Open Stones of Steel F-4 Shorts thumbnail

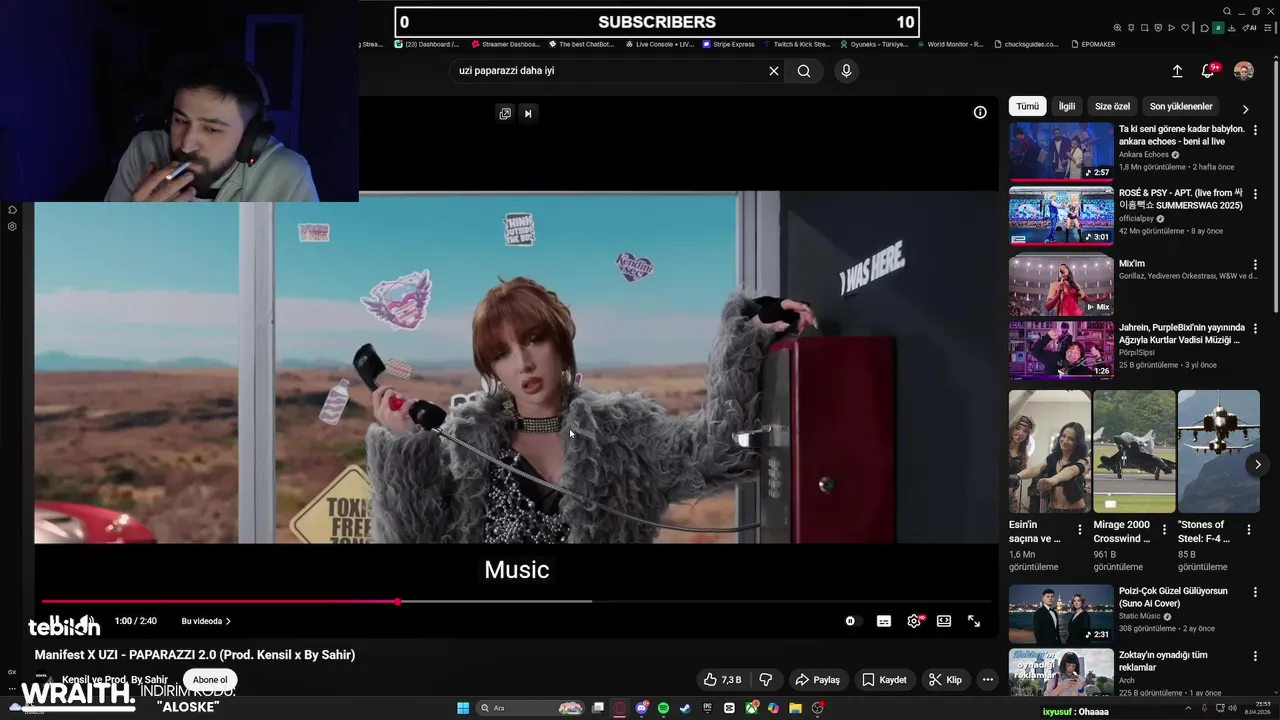click(x=1218, y=451)
